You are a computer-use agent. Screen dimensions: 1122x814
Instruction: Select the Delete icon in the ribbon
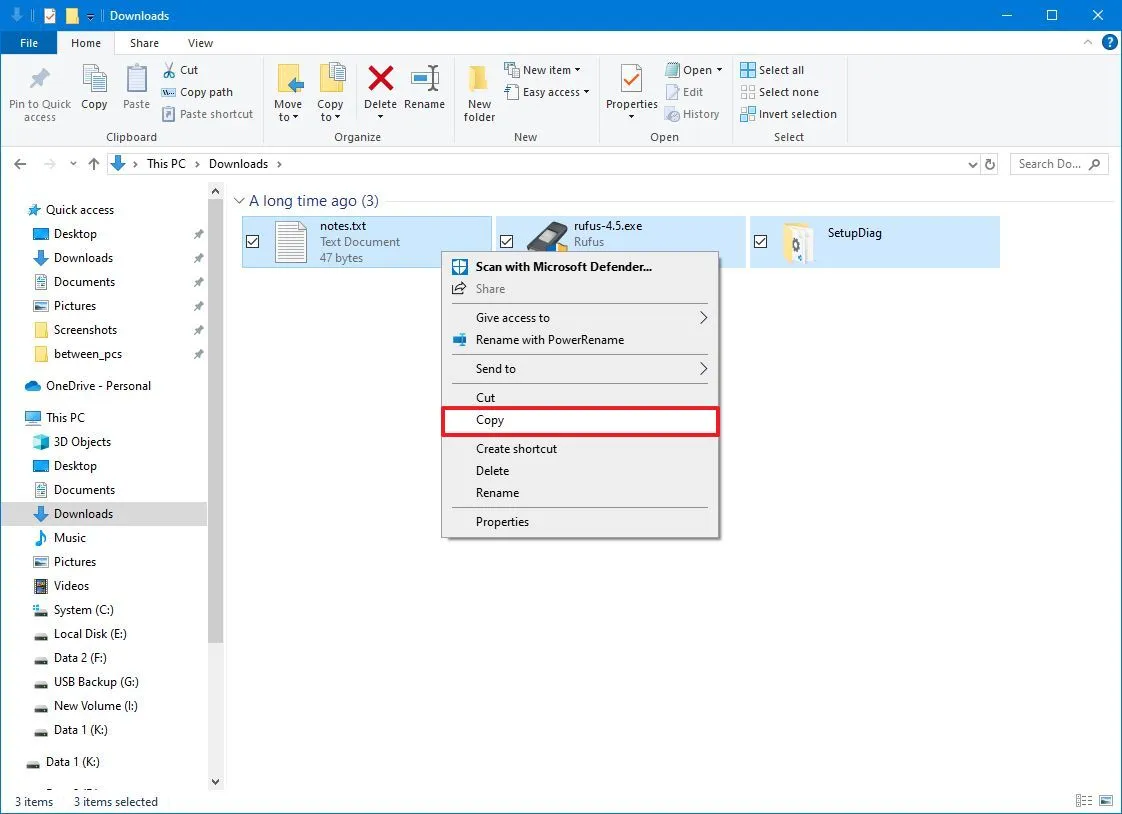(381, 90)
